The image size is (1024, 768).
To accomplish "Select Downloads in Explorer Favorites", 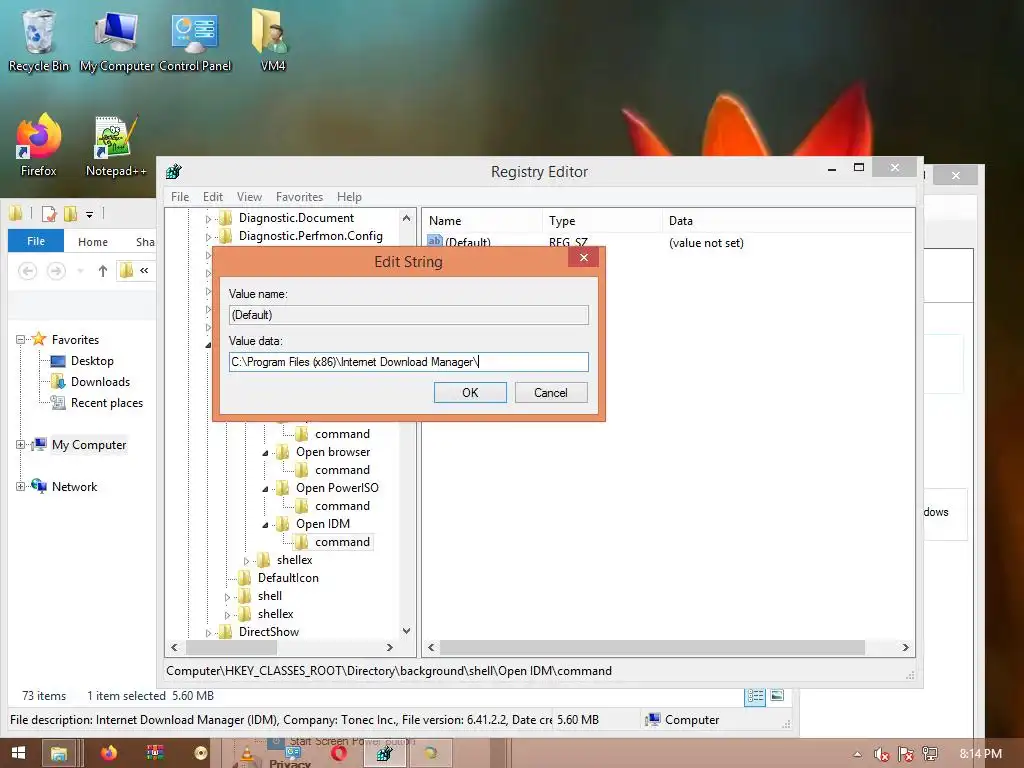I will [100, 382].
